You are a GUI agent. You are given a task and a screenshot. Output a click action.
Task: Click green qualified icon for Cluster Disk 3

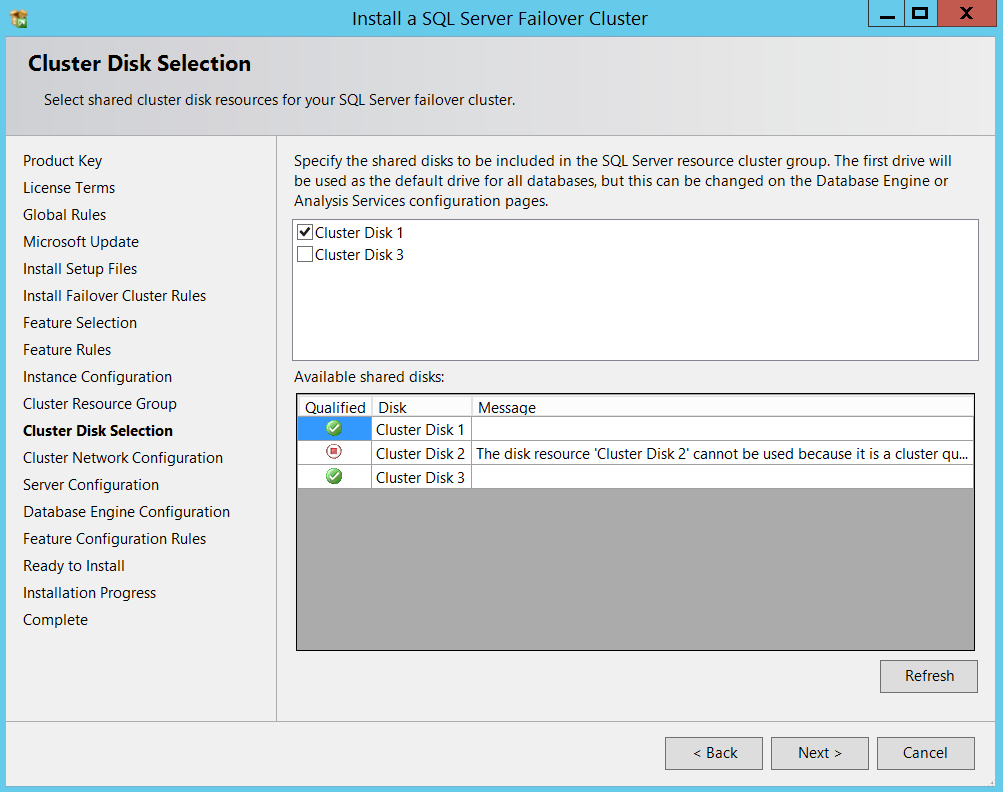pos(334,477)
